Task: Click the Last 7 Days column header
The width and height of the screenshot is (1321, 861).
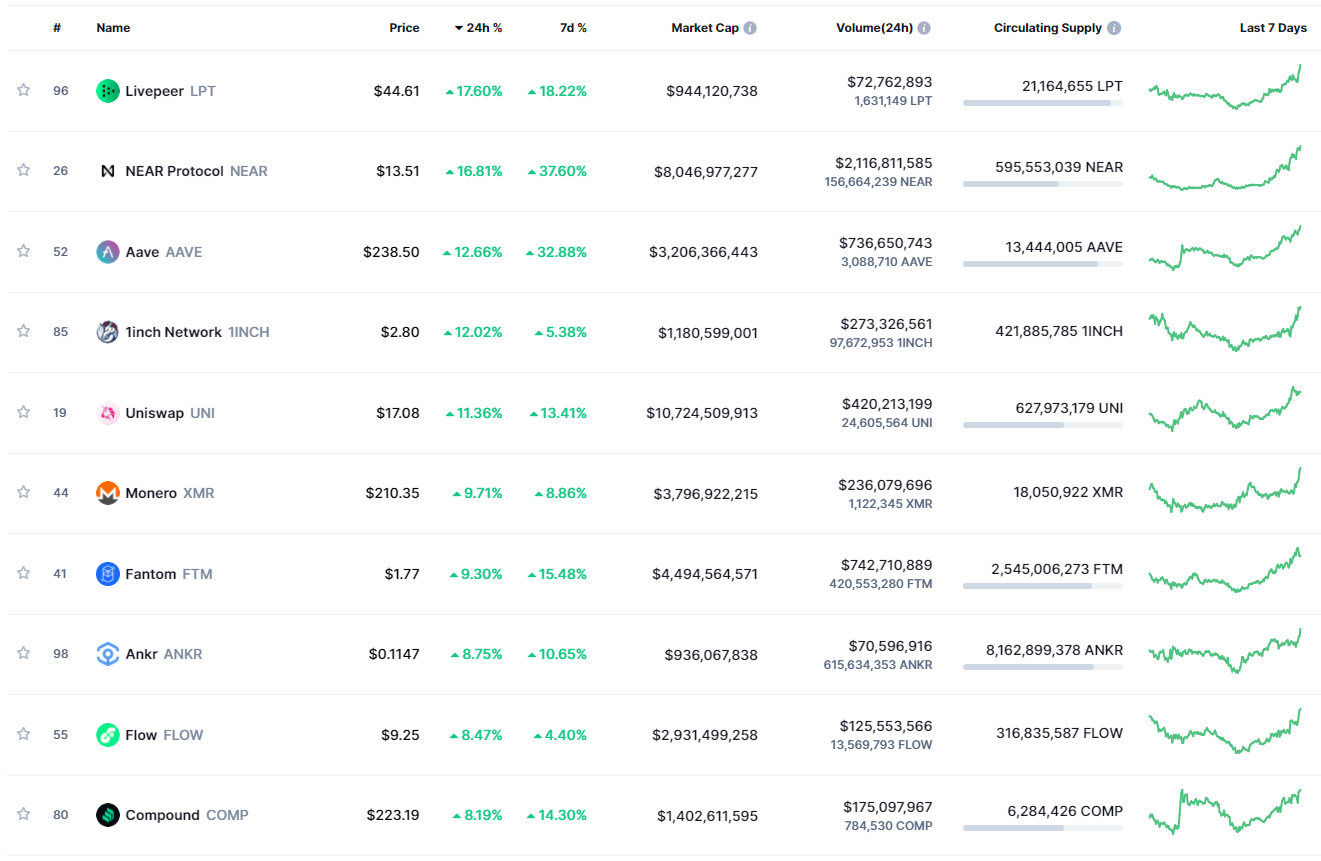Action: pos(1273,28)
